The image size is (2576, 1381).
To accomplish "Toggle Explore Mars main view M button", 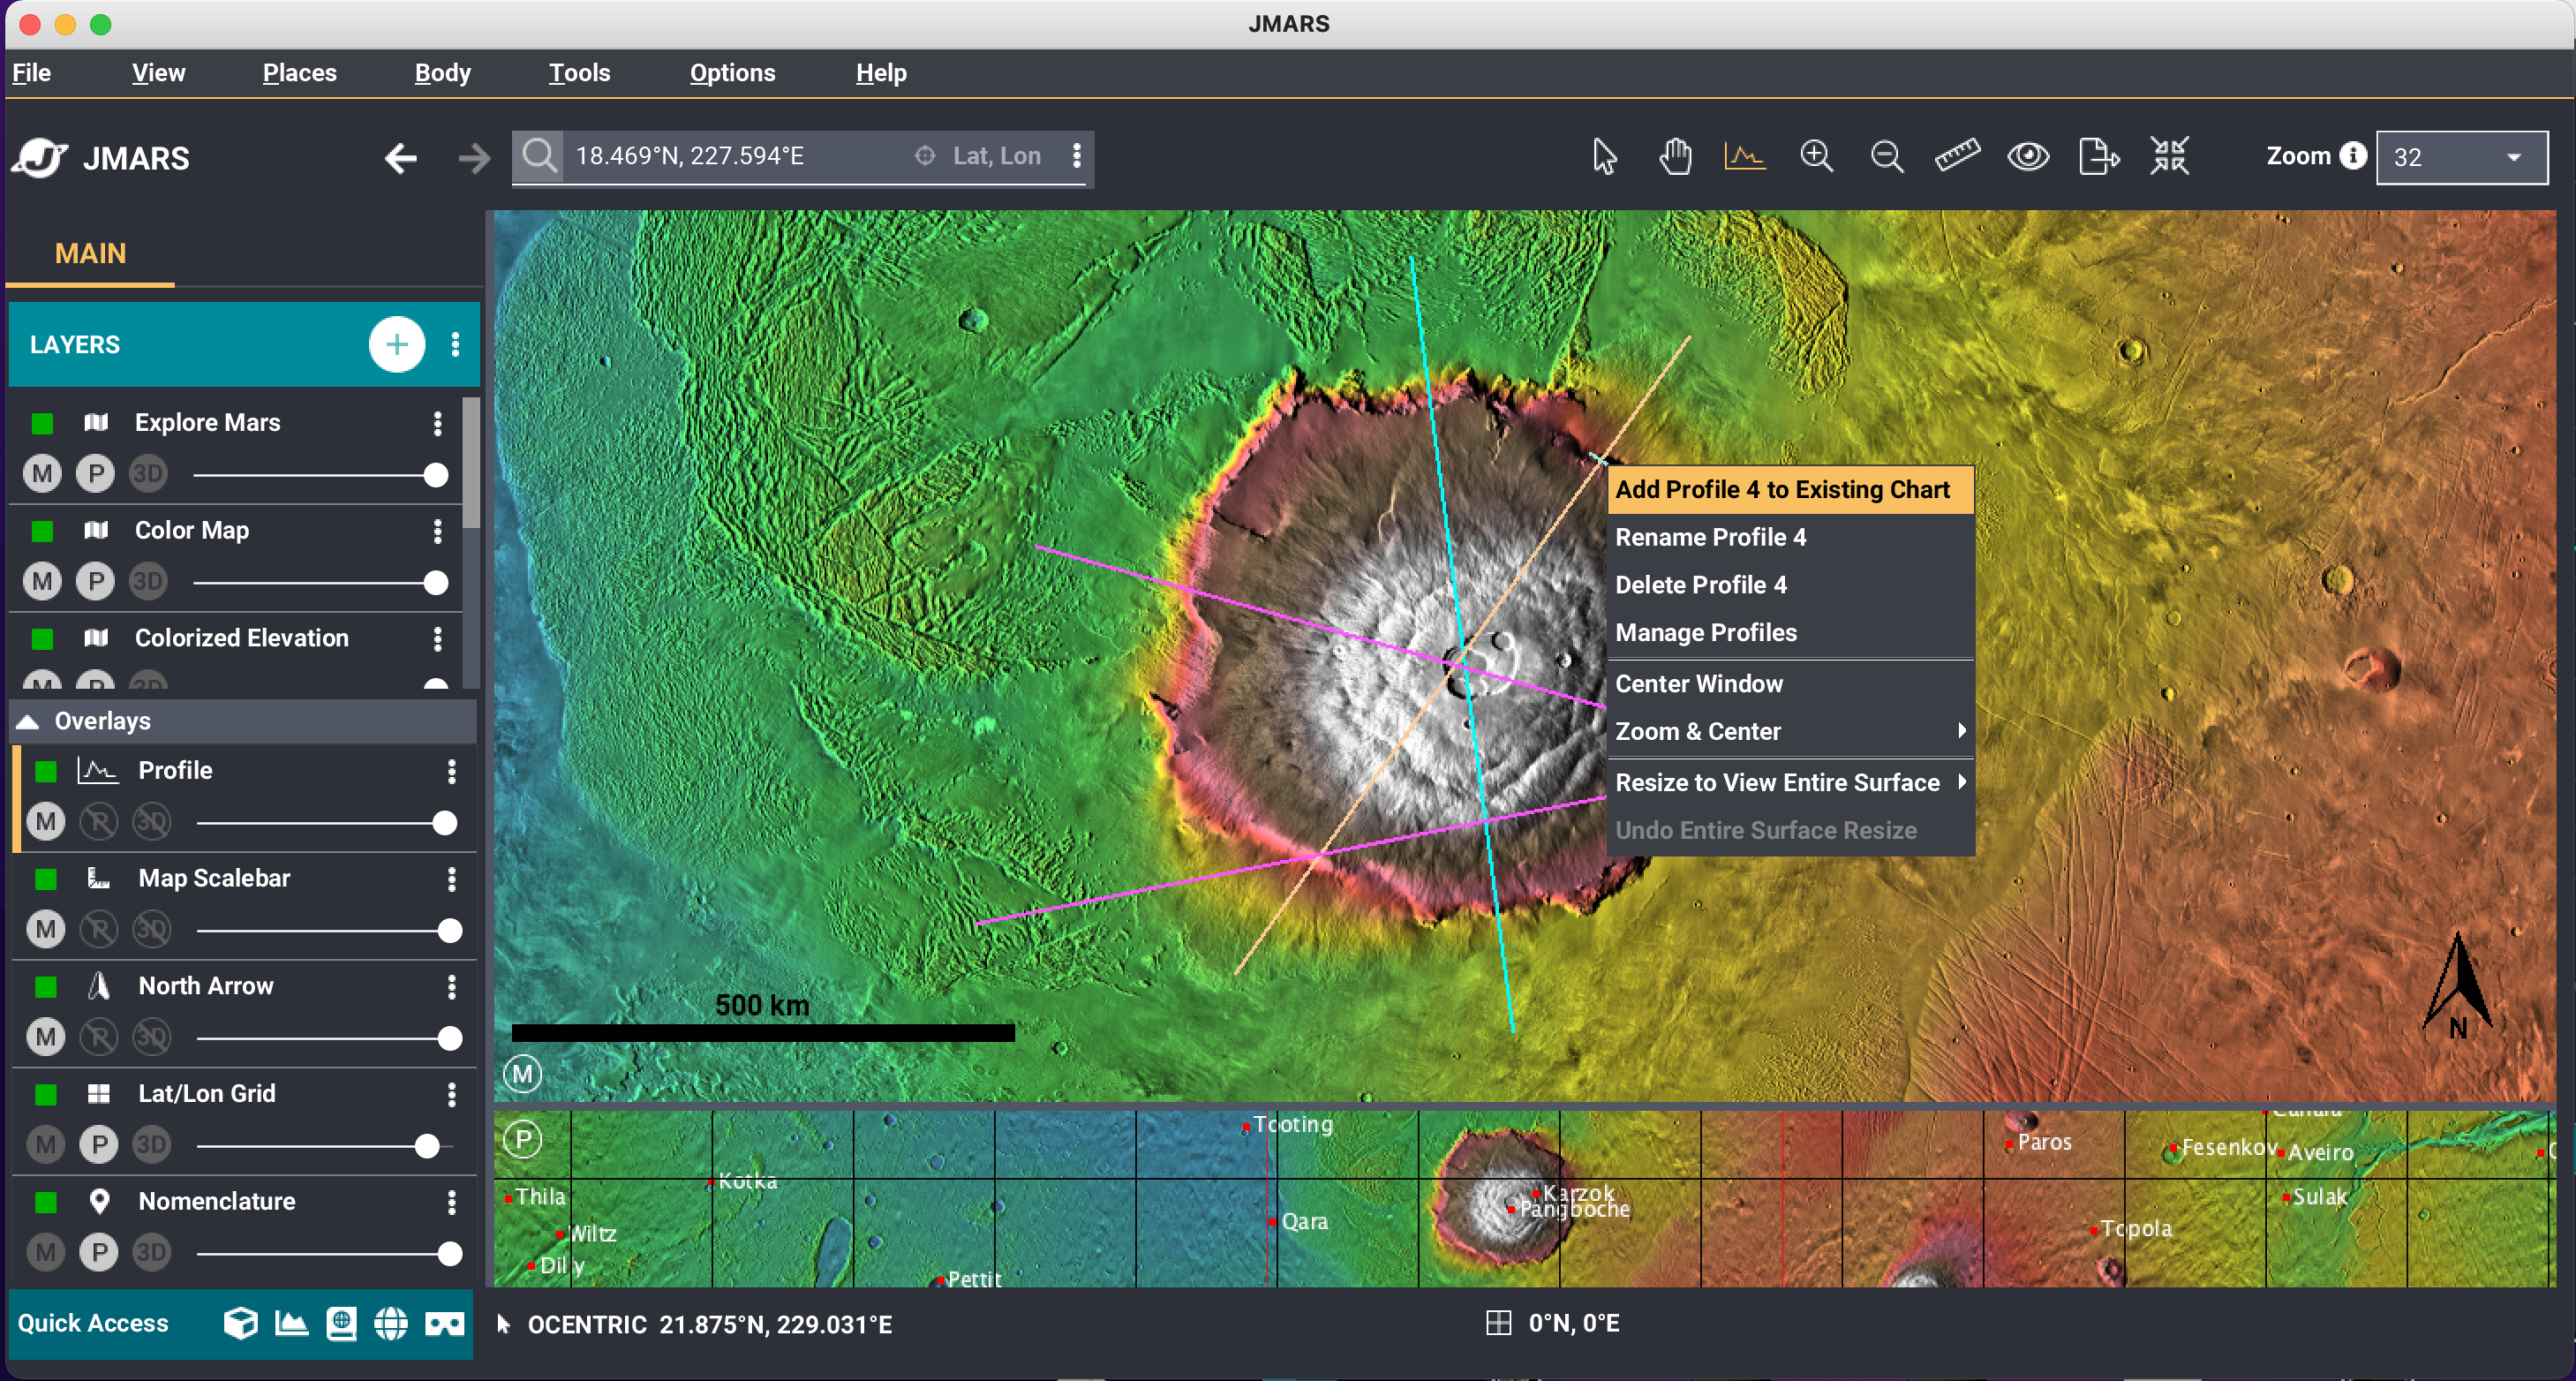I will 42,474.
